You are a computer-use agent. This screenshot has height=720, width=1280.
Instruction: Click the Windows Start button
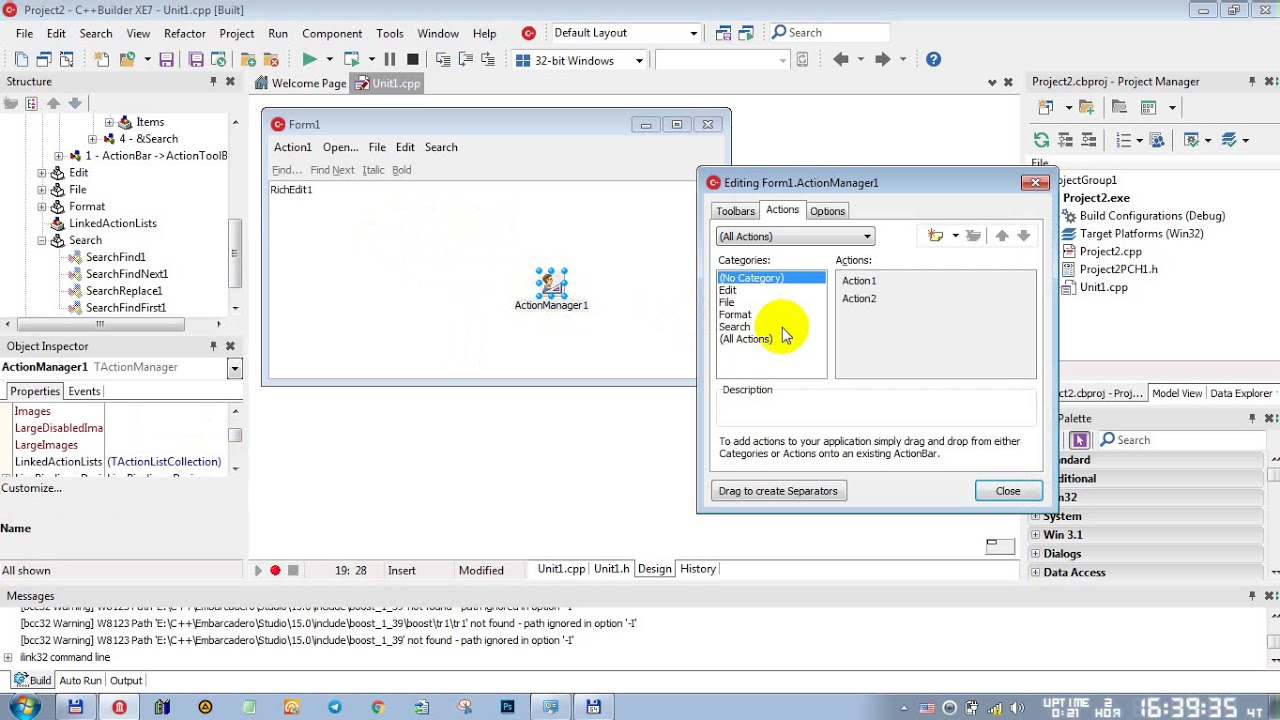pos(25,707)
